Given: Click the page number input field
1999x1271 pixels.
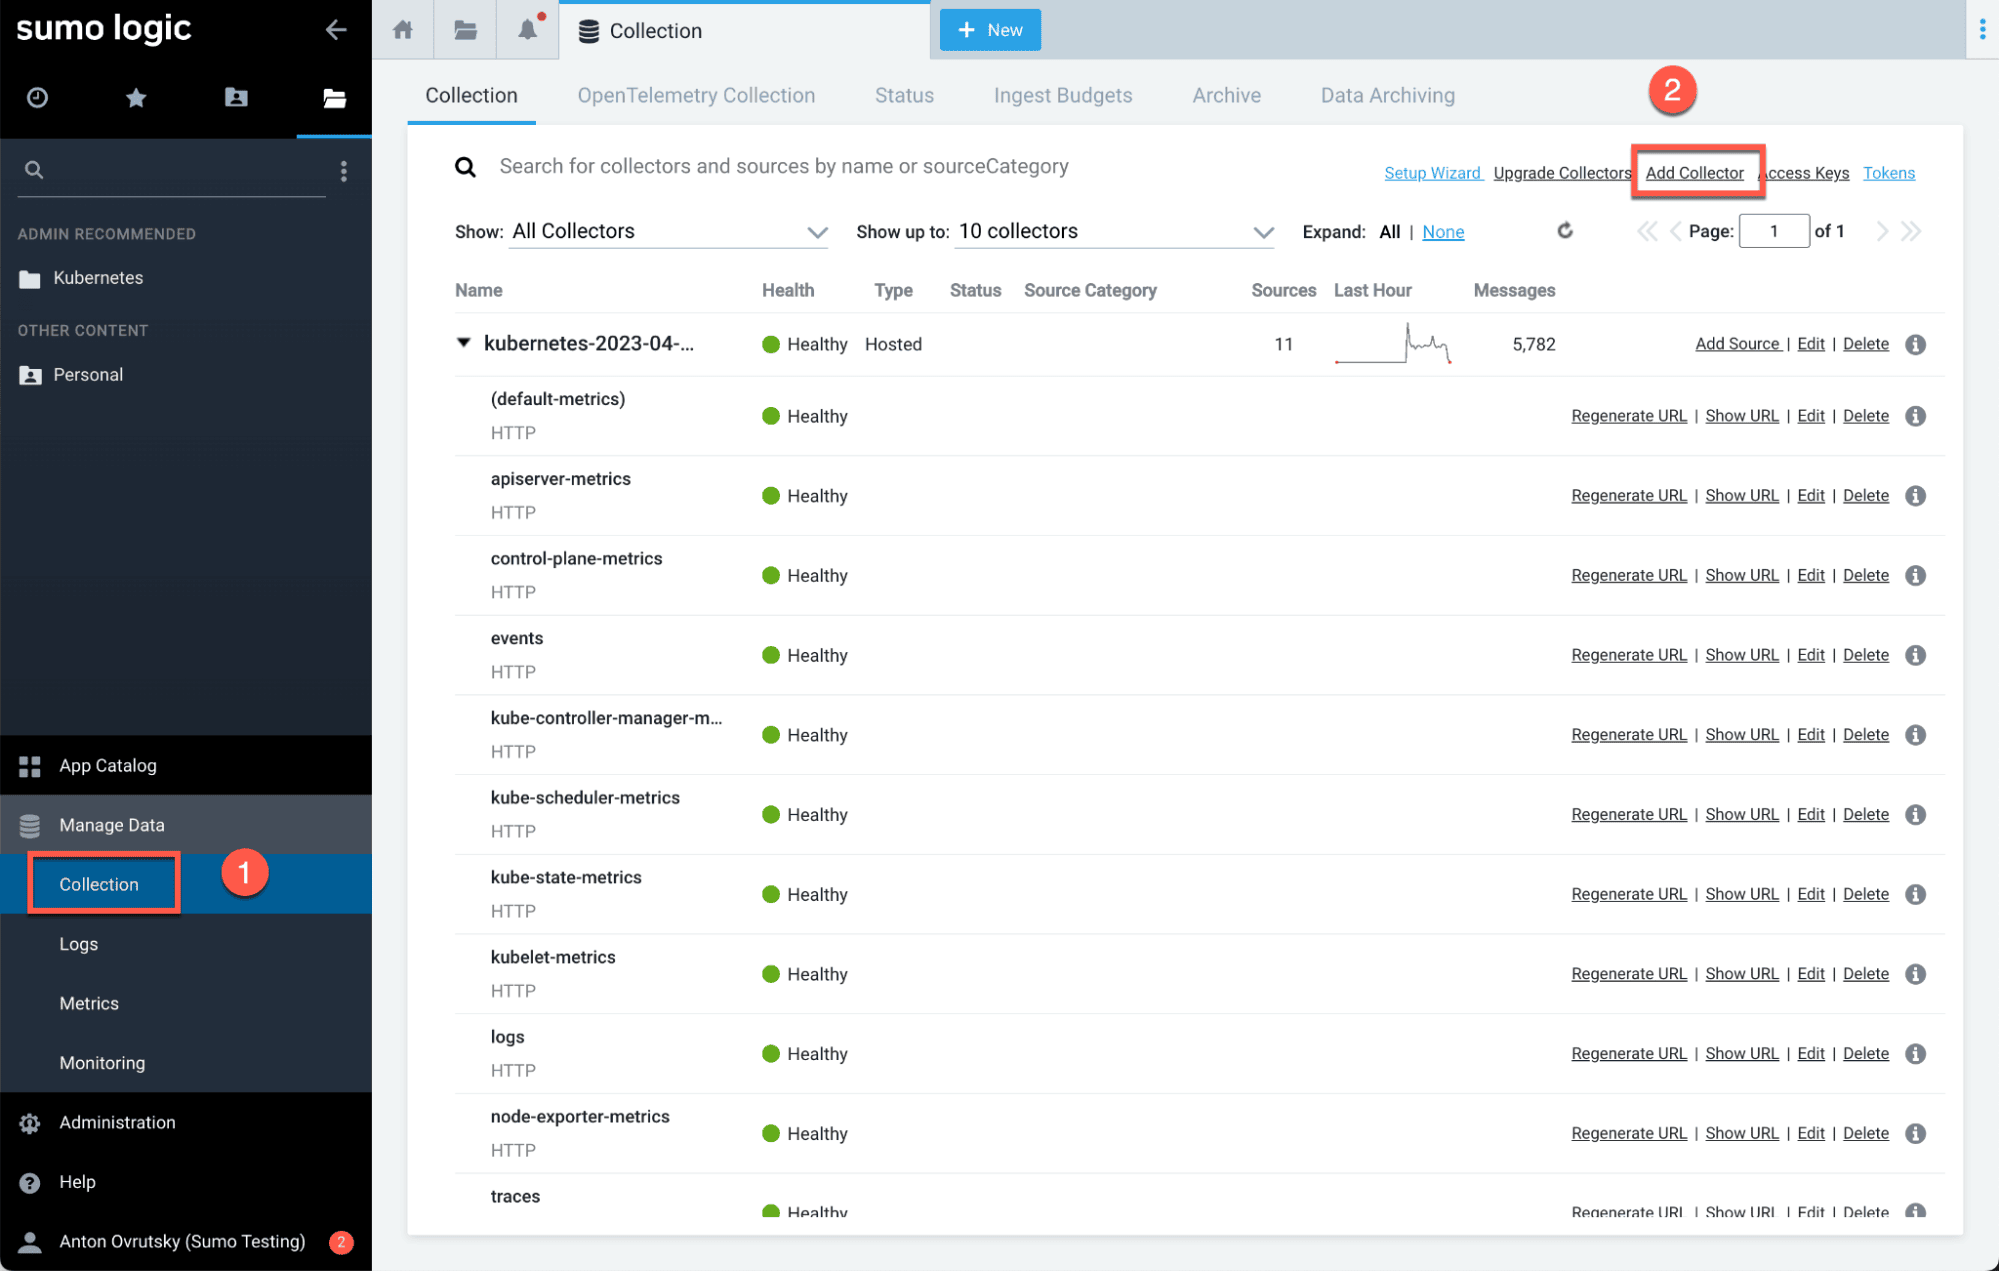Looking at the screenshot, I should [1773, 231].
